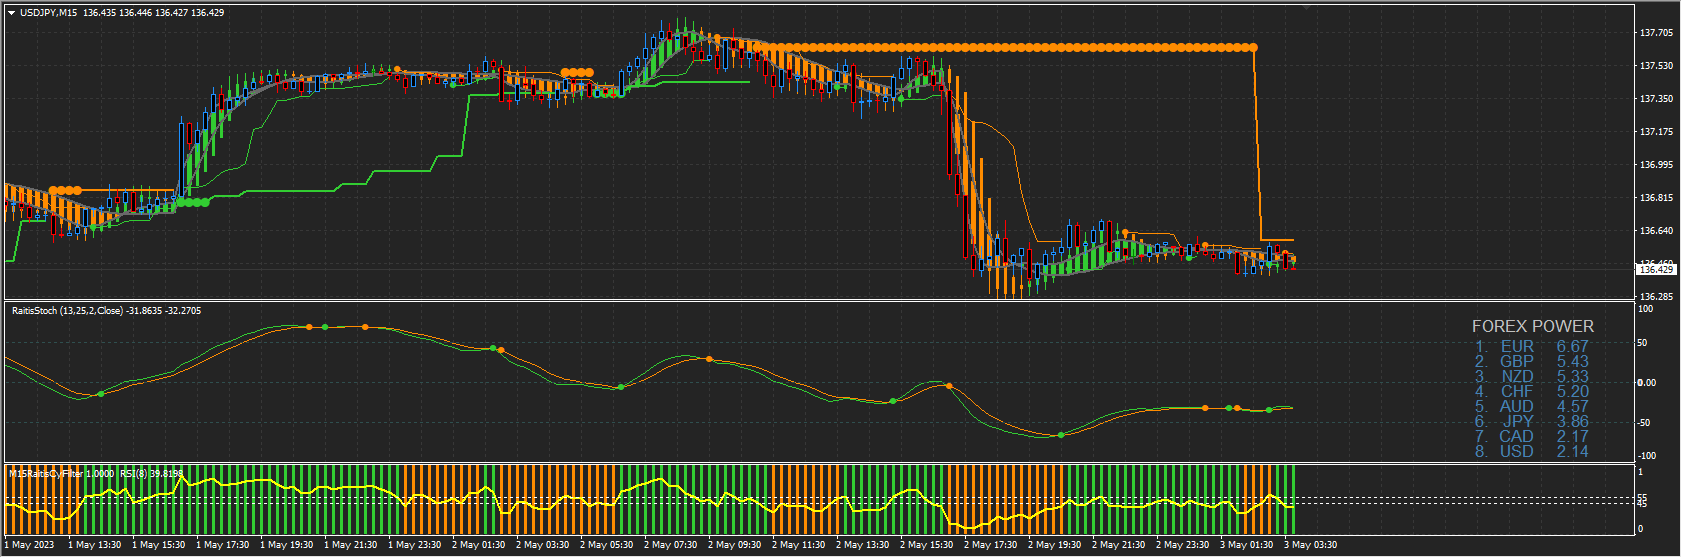Click the GBP 5.43 strength row
The width and height of the screenshot is (1682, 558).
click(1532, 362)
